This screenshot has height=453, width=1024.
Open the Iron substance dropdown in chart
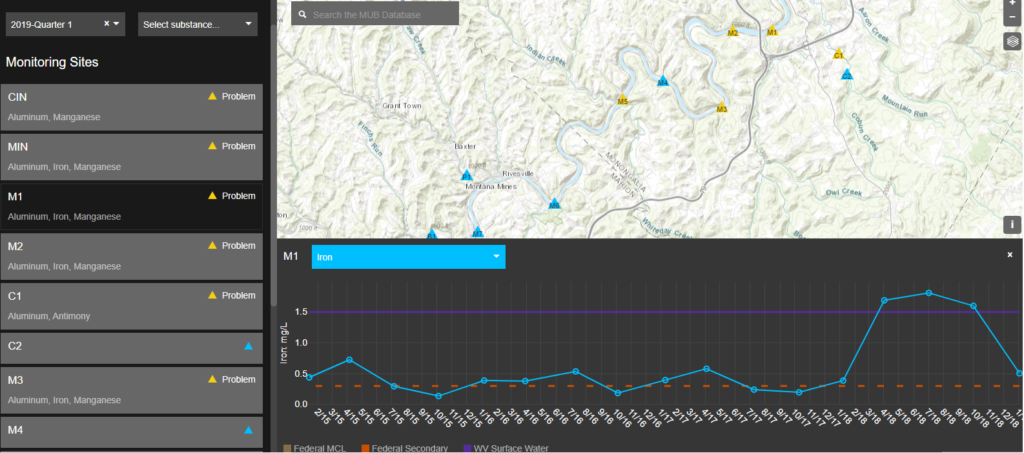(x=408, y=257)
